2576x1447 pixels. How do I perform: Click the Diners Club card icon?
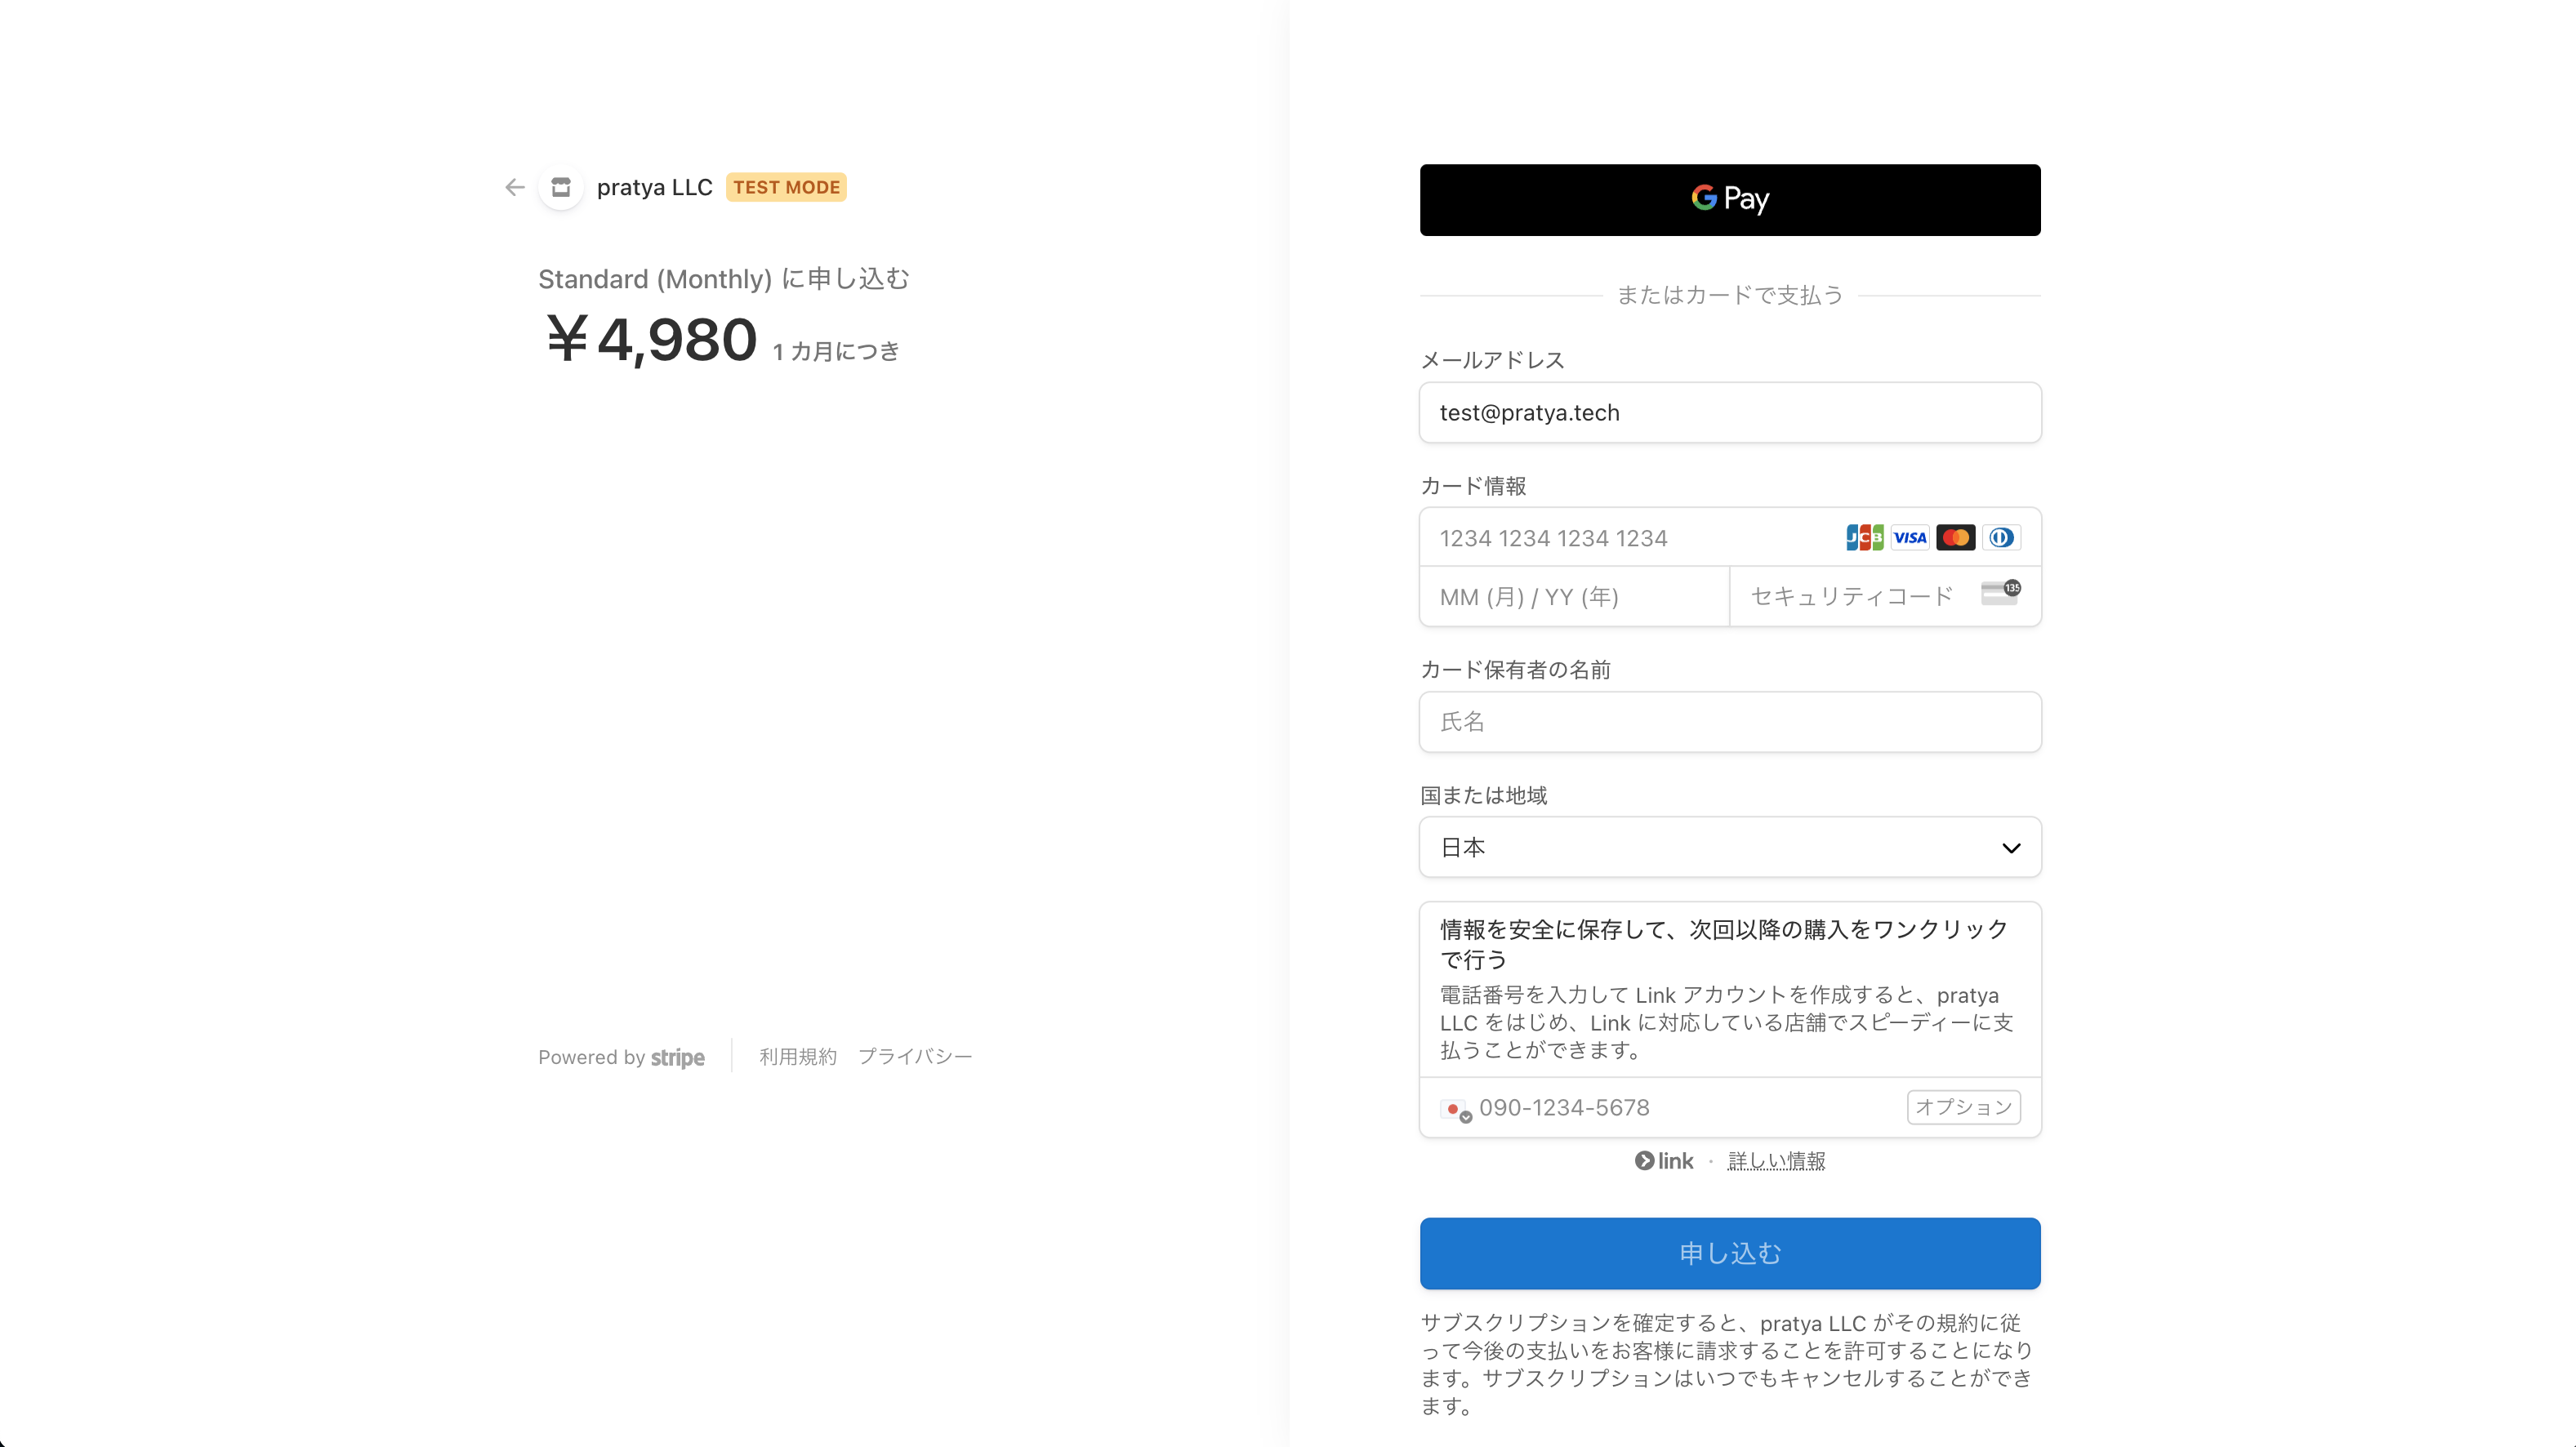tap(2001, 538)
